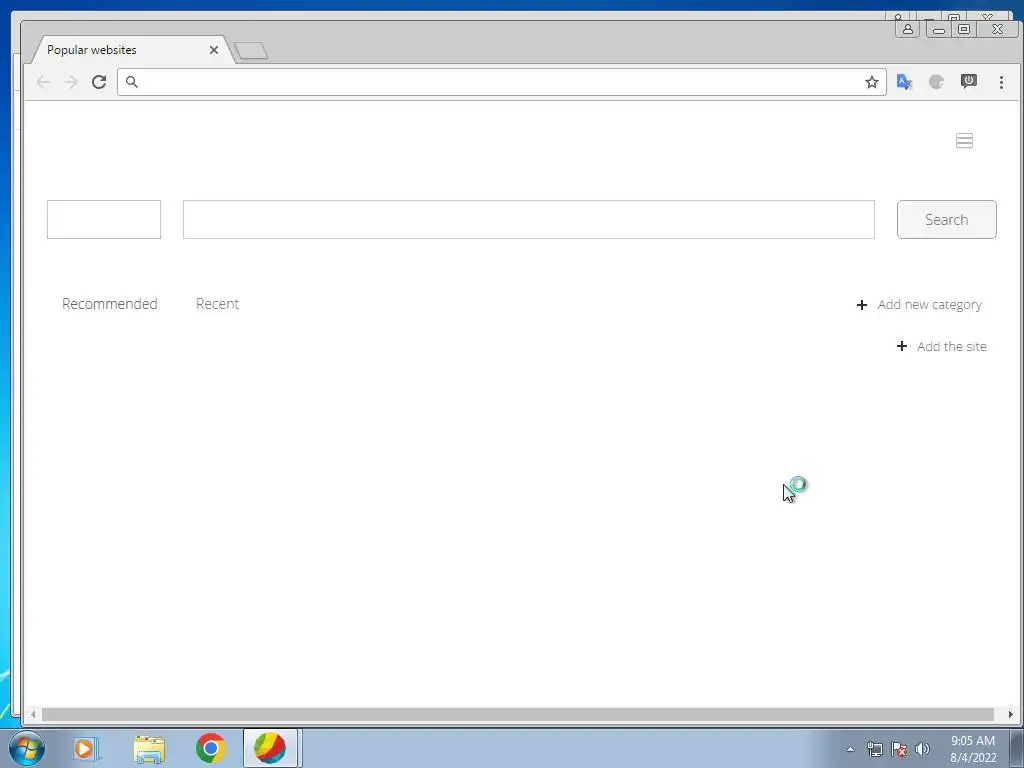Open the volume speaker tray icon
1024x768 pixels.
922,749
